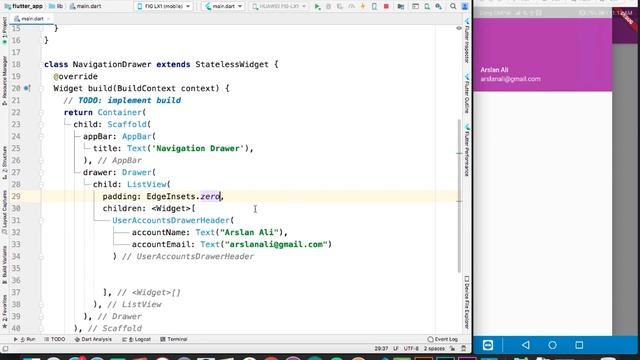Open the Run tool window tab
The height and width of the screenshot is (360, 640).
24,340
